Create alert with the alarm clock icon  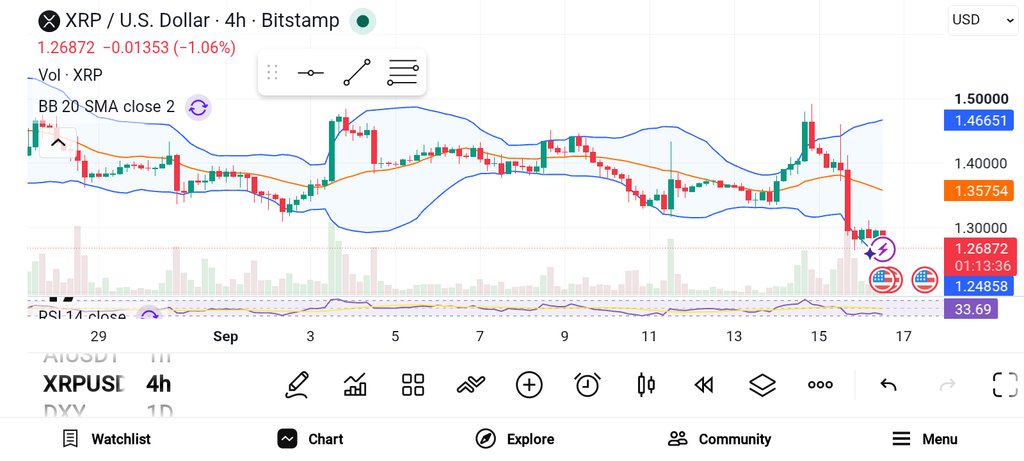[x=587, y=385]
